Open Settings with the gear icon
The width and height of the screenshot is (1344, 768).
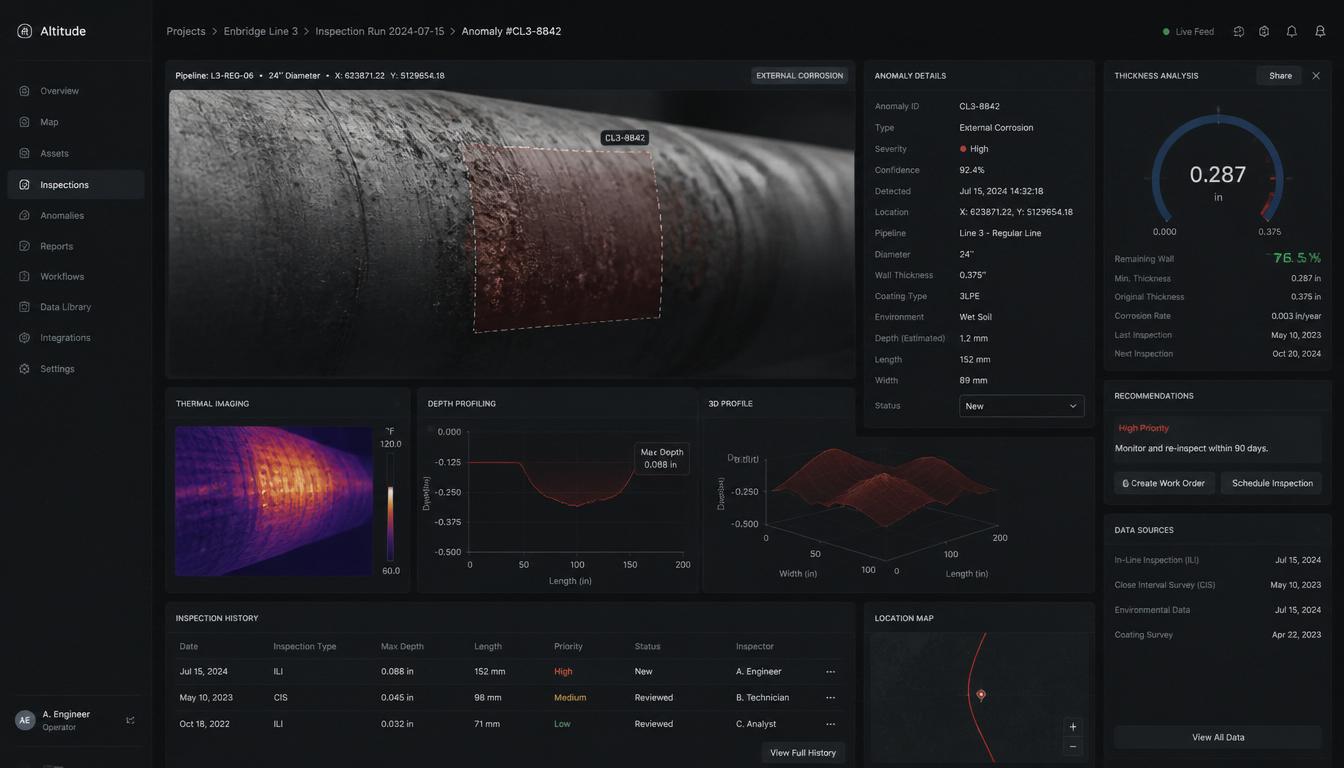[x=76, y=369]
